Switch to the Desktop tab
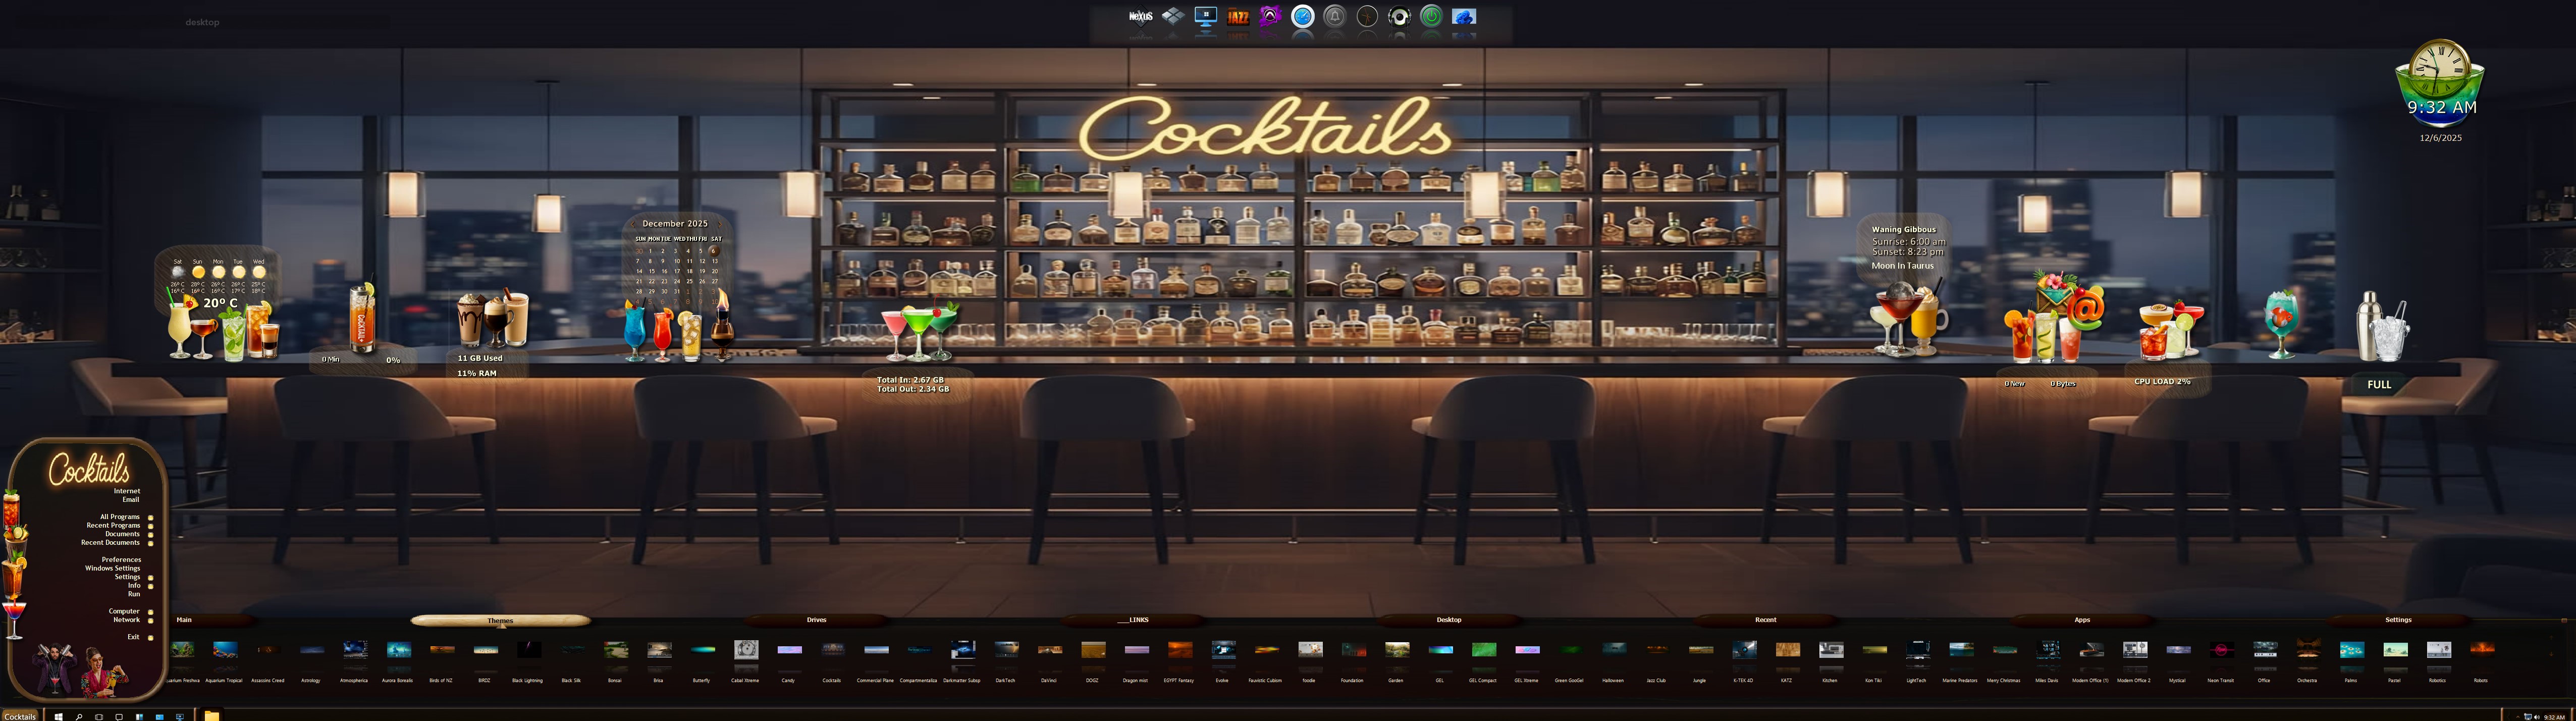 pos(1448,620)
